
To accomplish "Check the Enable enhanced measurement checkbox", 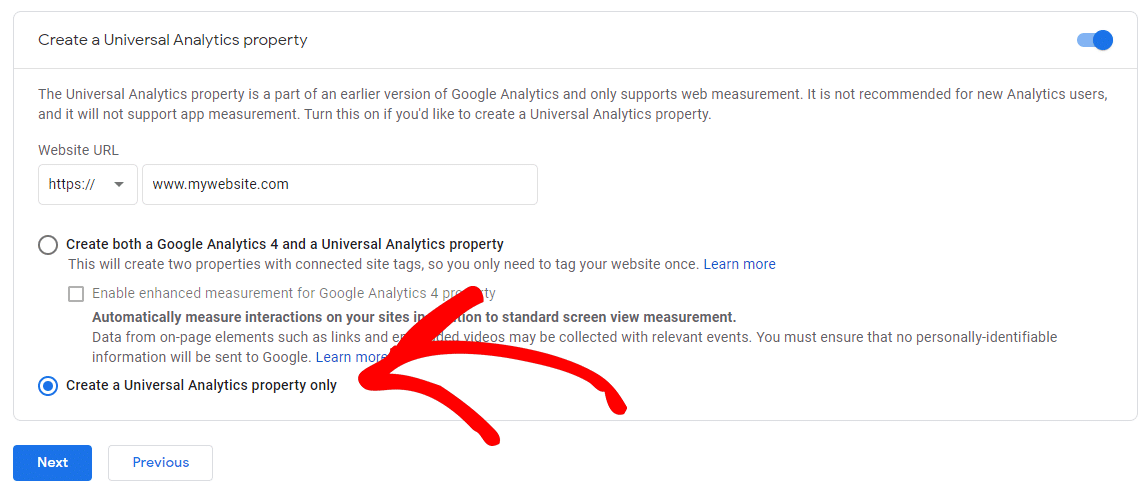I will coord(76,294).
